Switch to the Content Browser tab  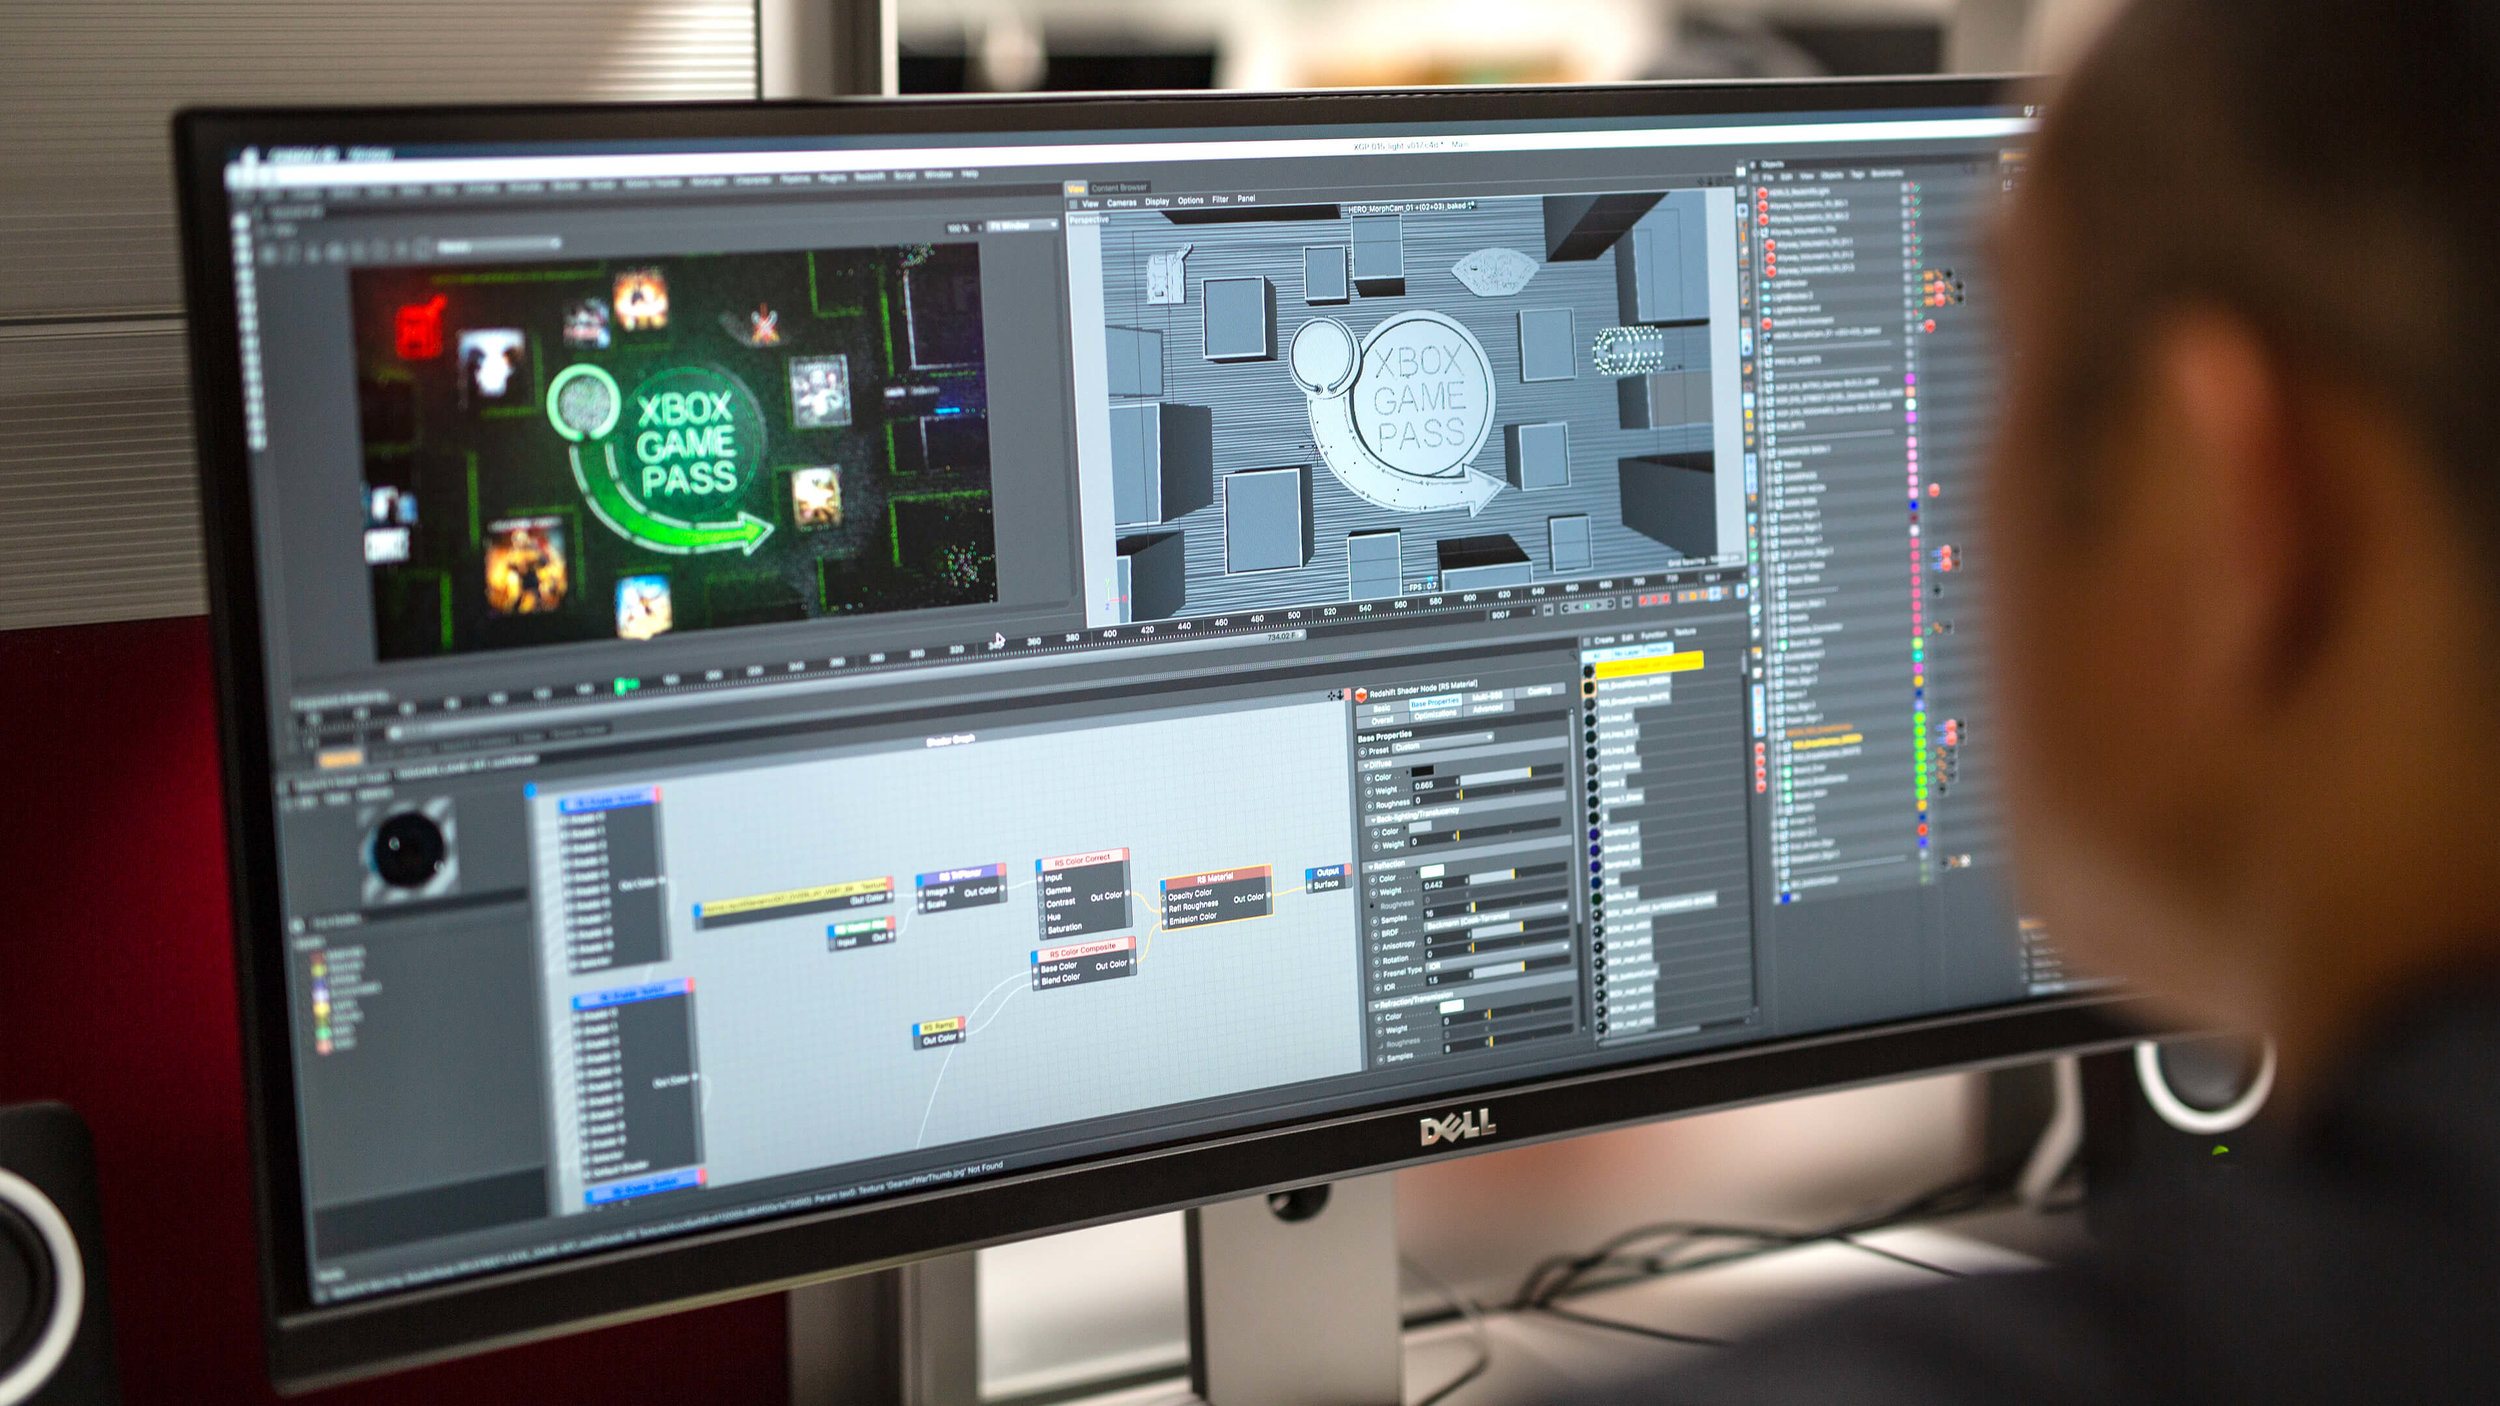click(x=1119, y=187)
